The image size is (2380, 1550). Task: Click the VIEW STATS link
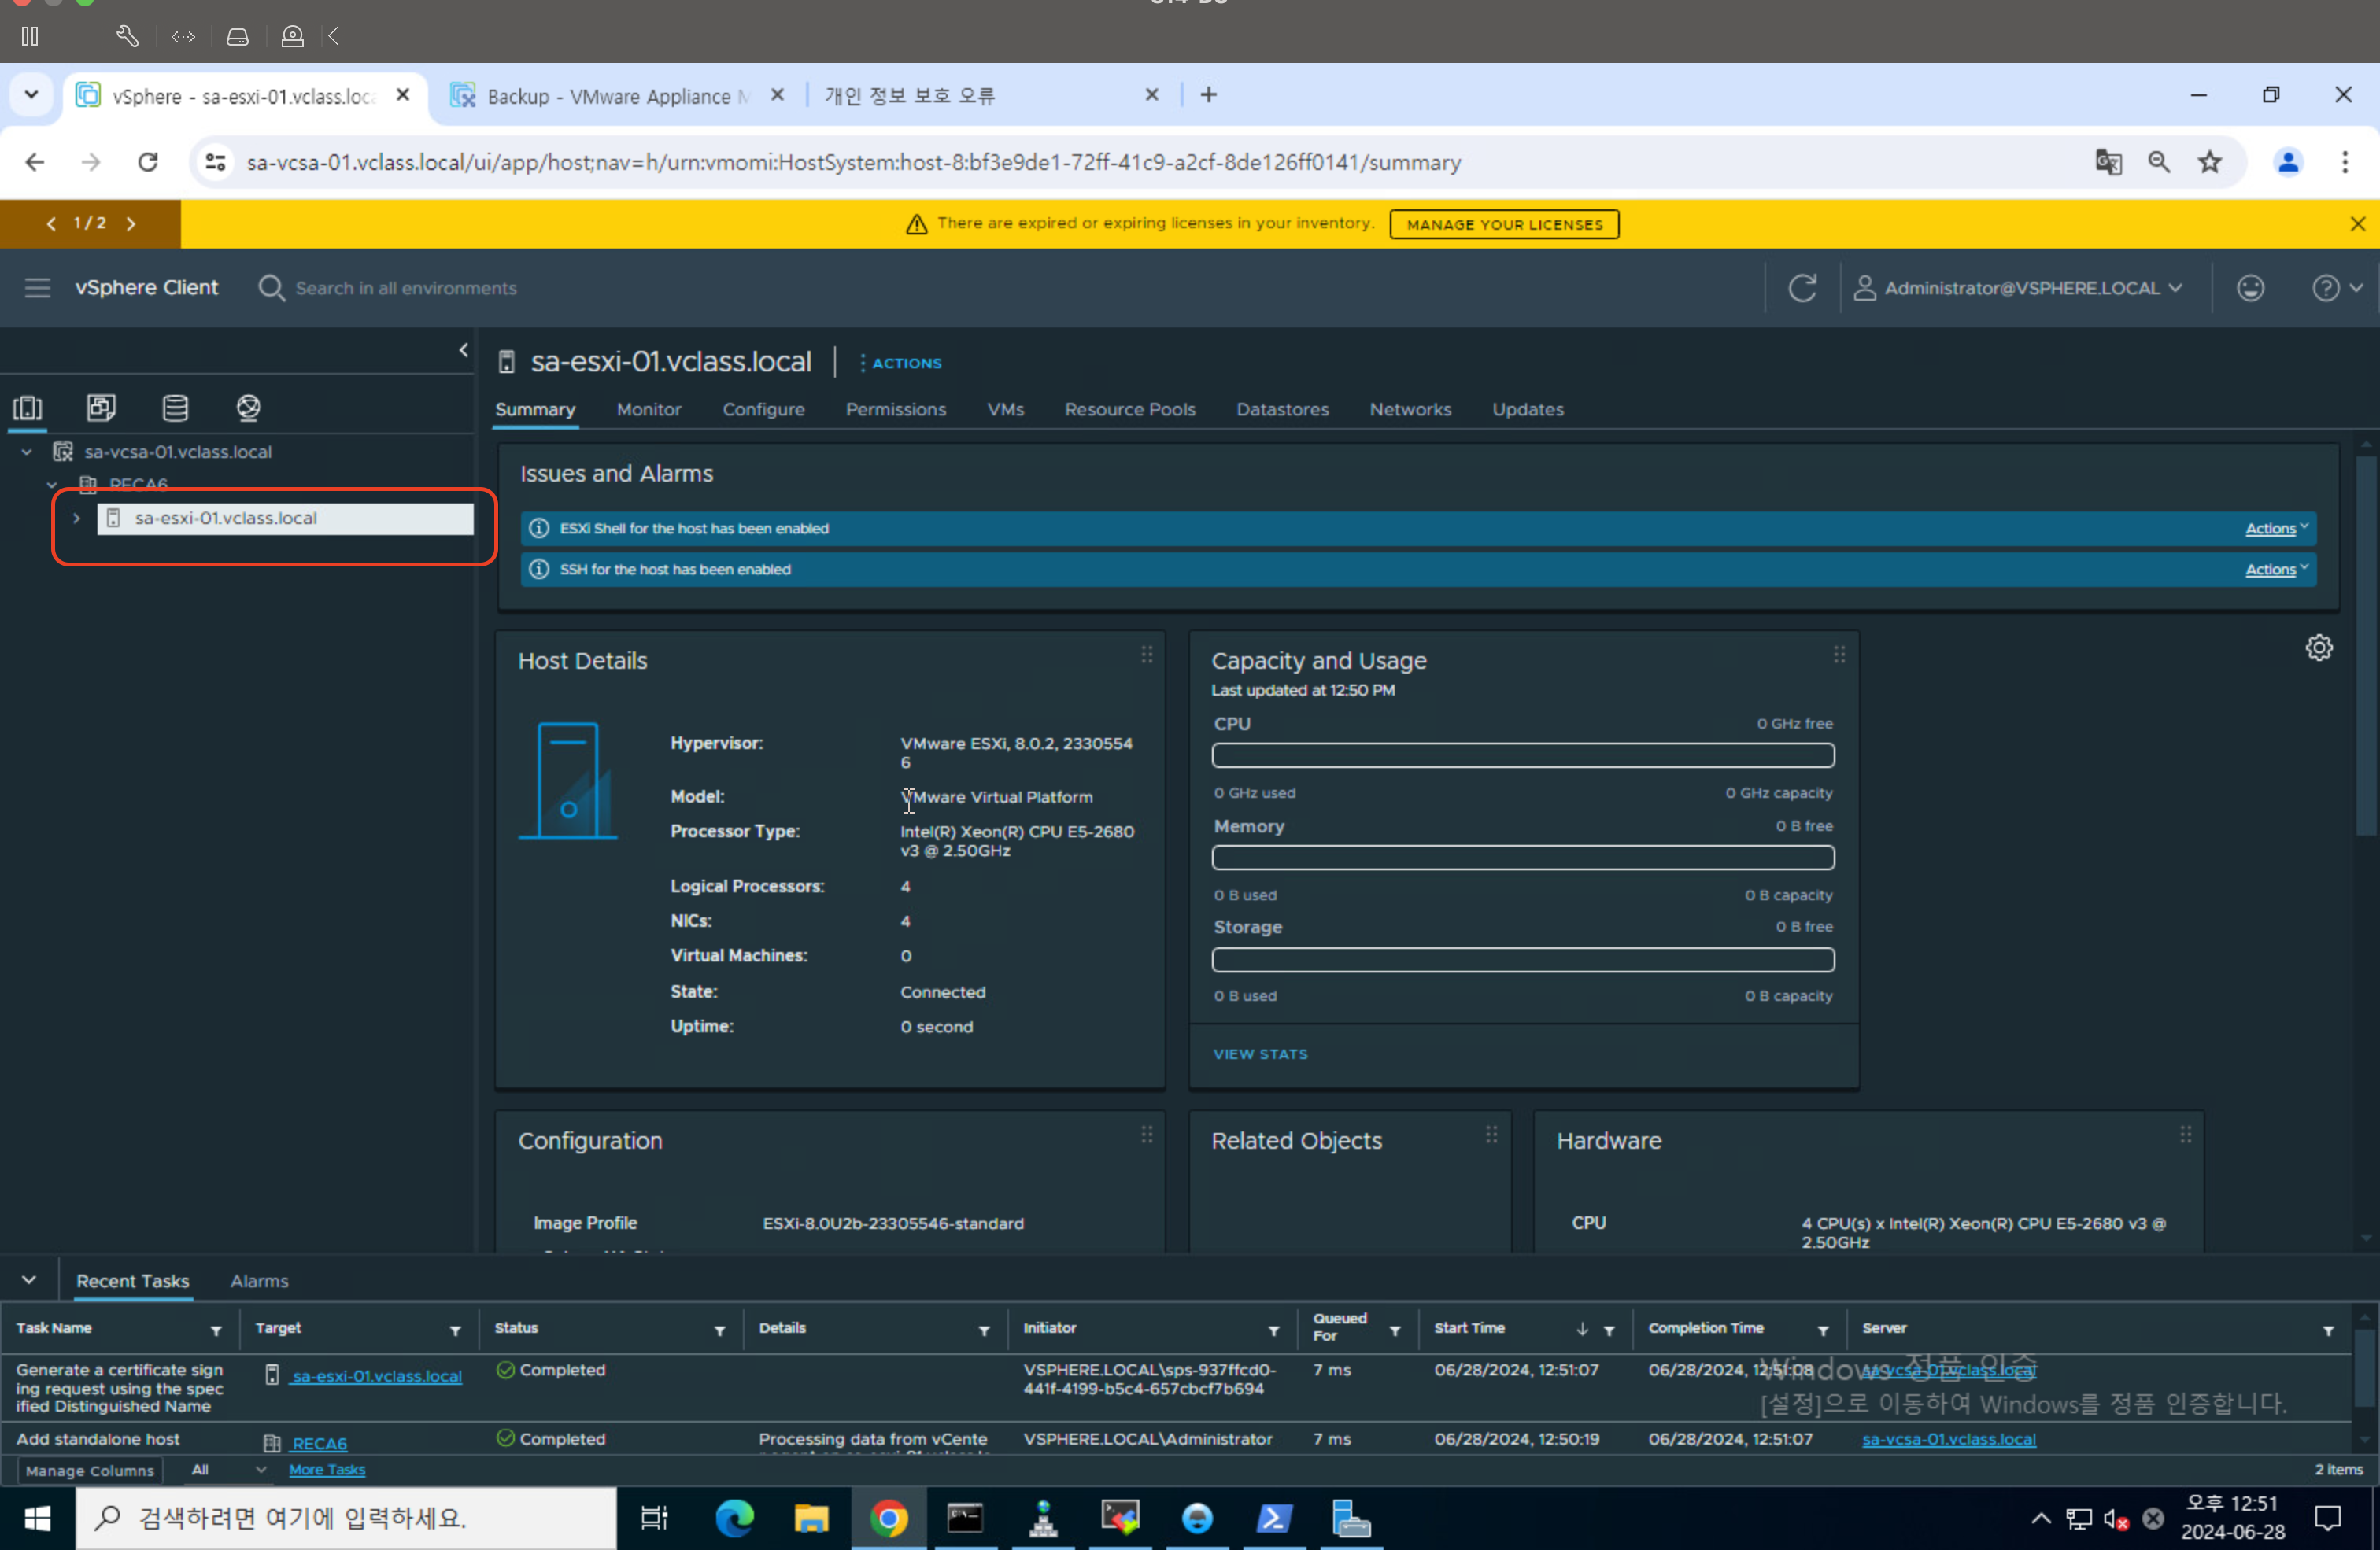pos(1260,1054)
